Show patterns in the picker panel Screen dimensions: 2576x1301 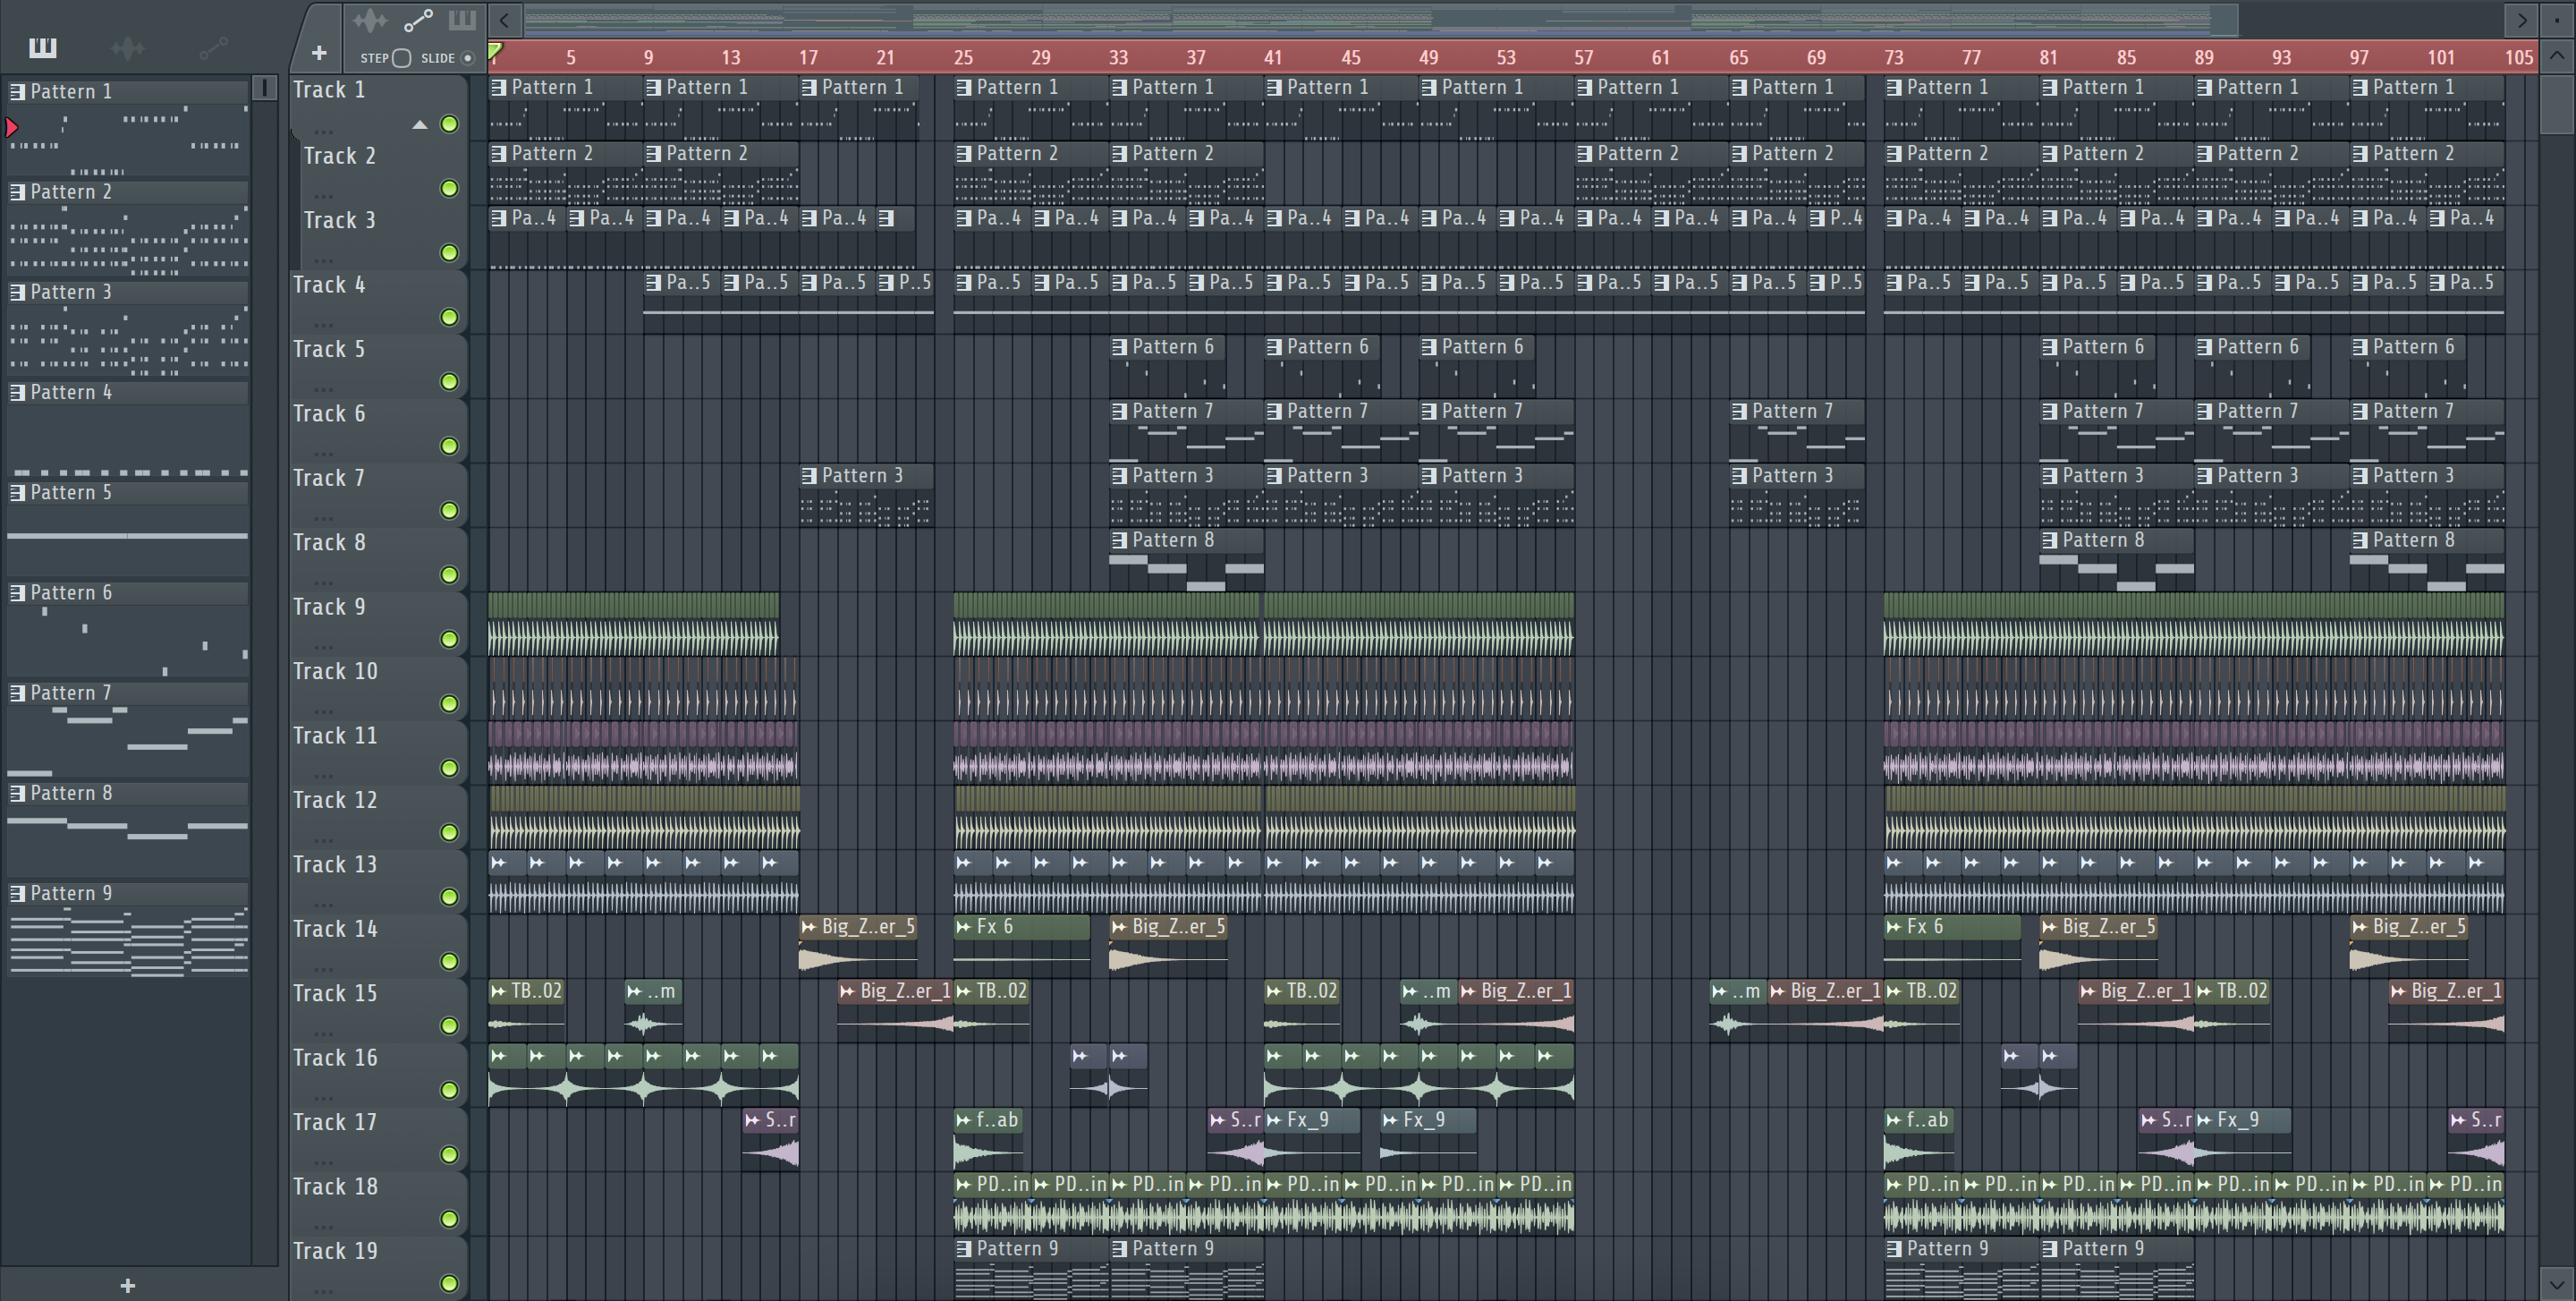click(42, 47)
